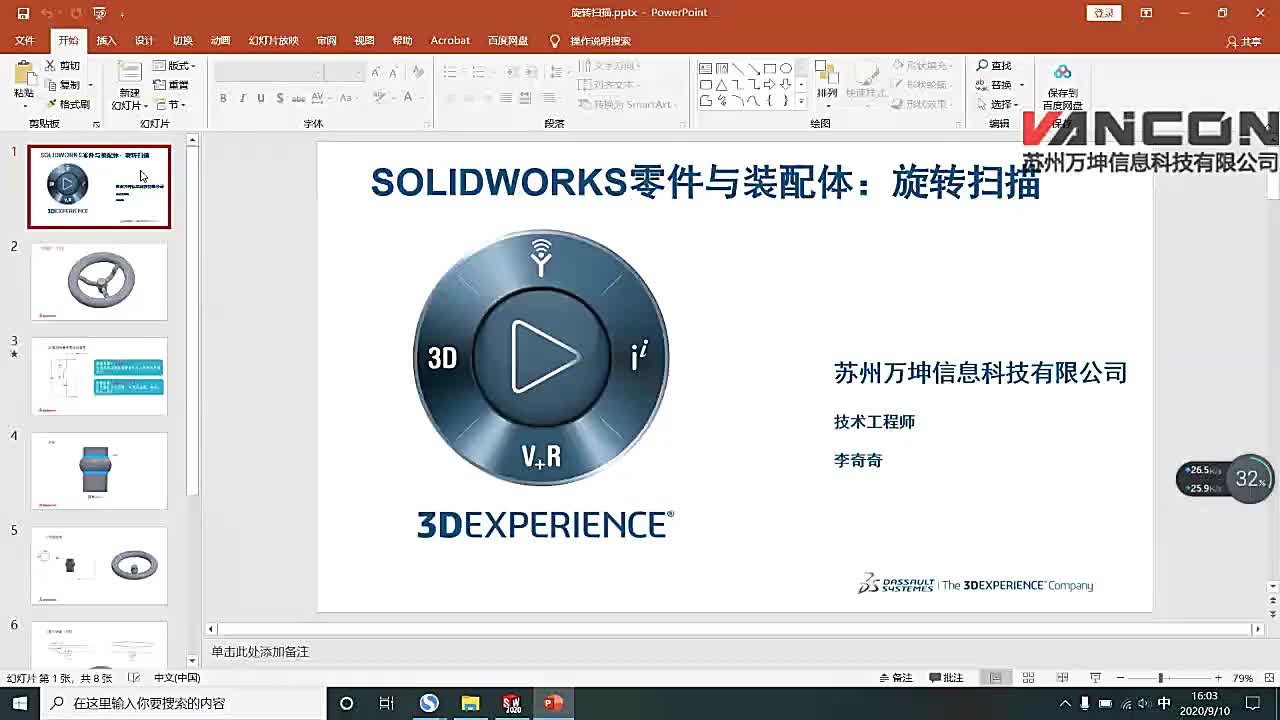Viewport: 1280px width, 720px height.
Task: Click the Save icon in quick access toolbar
Action: (x=23, y=13)
